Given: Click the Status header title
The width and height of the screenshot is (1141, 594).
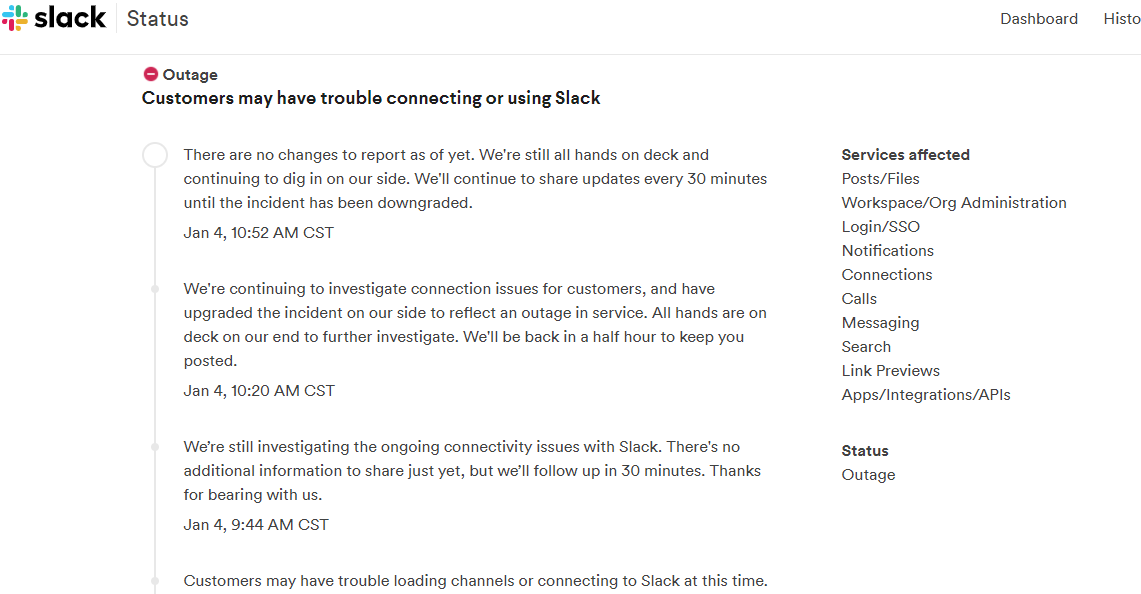Looking at the screenshot, I should coord(158,19).
